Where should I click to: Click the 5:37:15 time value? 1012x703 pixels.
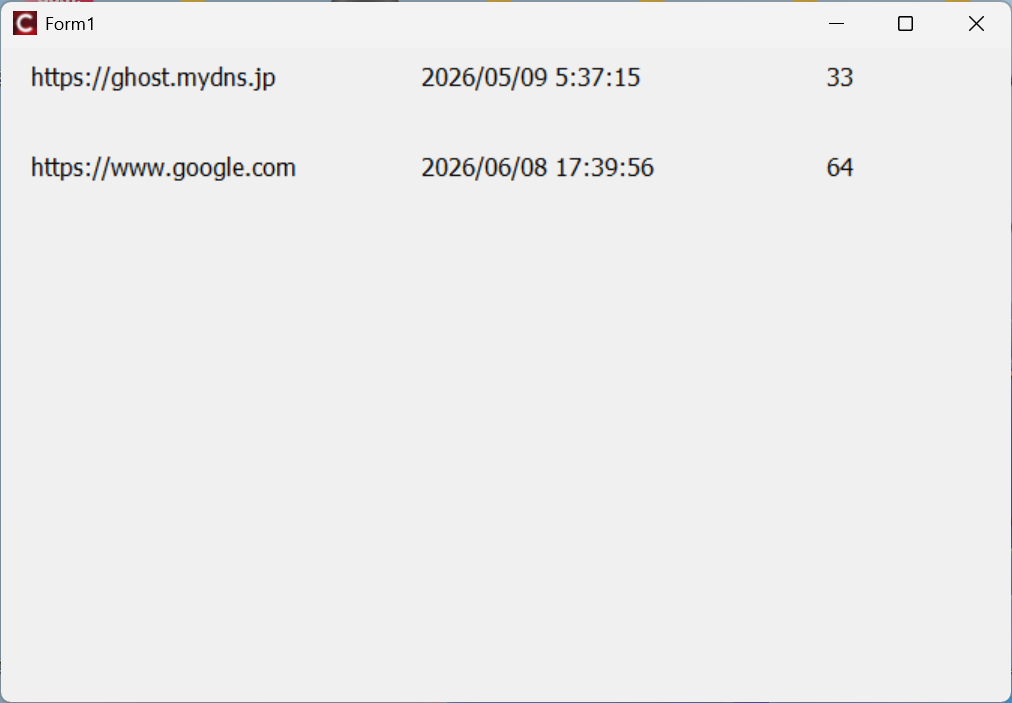[x=597, y=78]
